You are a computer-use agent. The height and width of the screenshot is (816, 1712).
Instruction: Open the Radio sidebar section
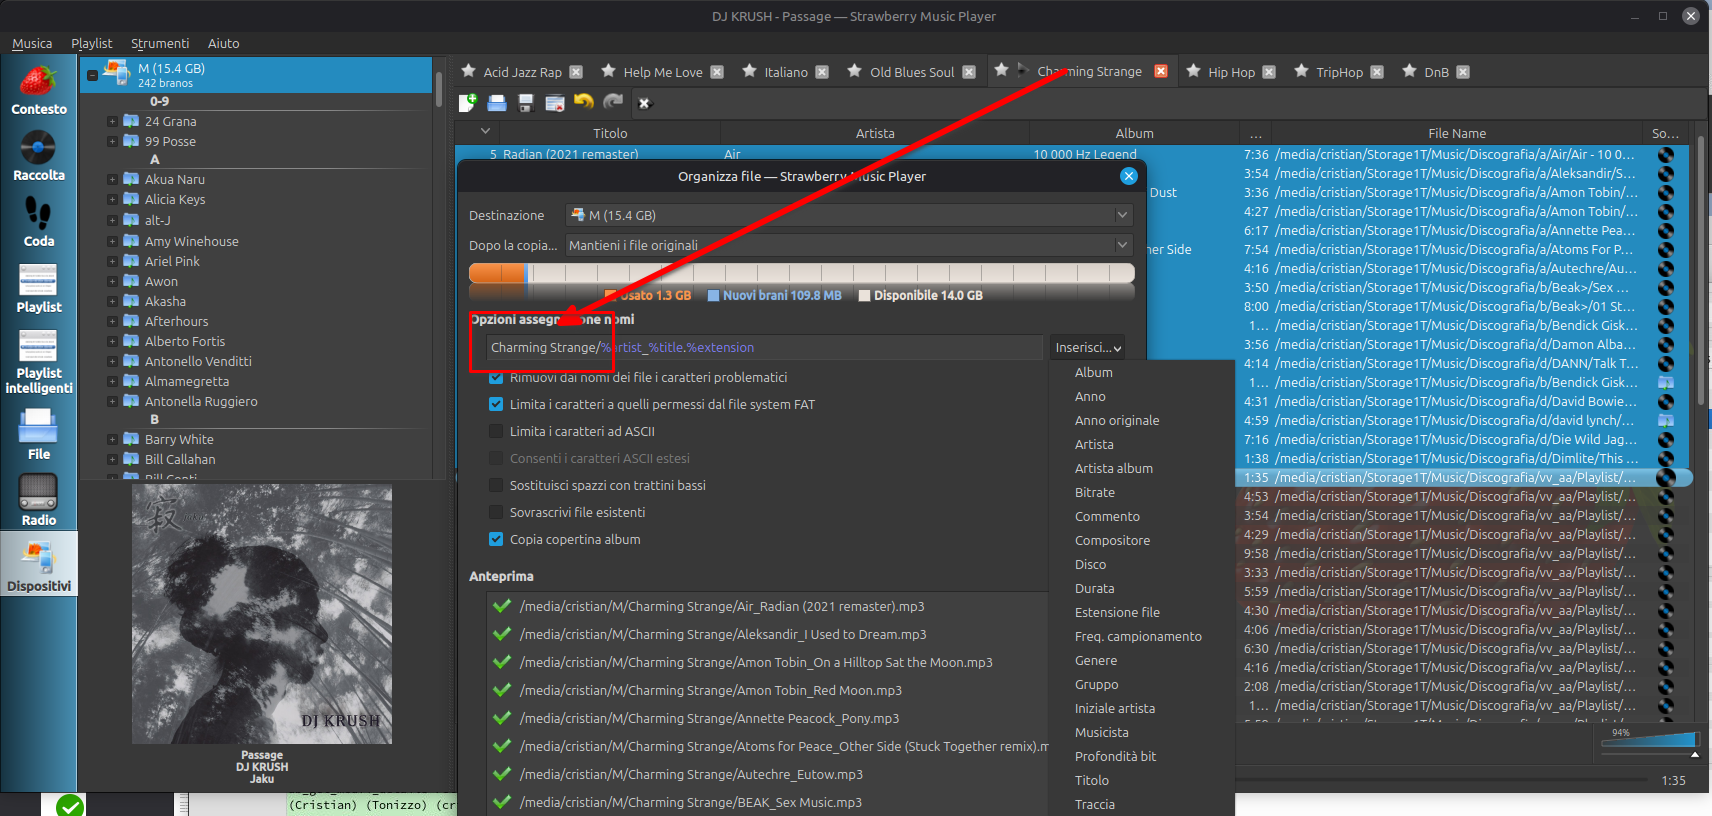(x=38, y=499)
